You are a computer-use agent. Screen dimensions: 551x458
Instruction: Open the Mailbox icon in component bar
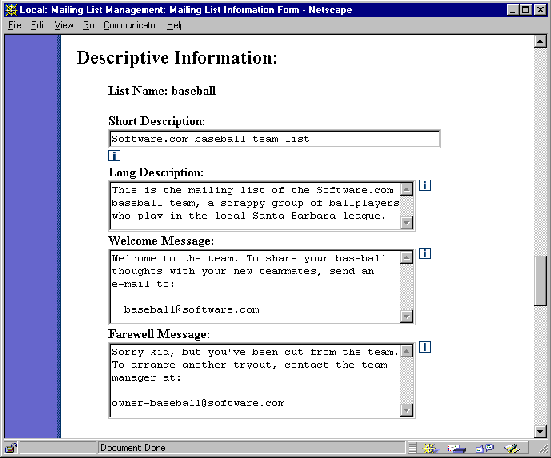(456, 448)
